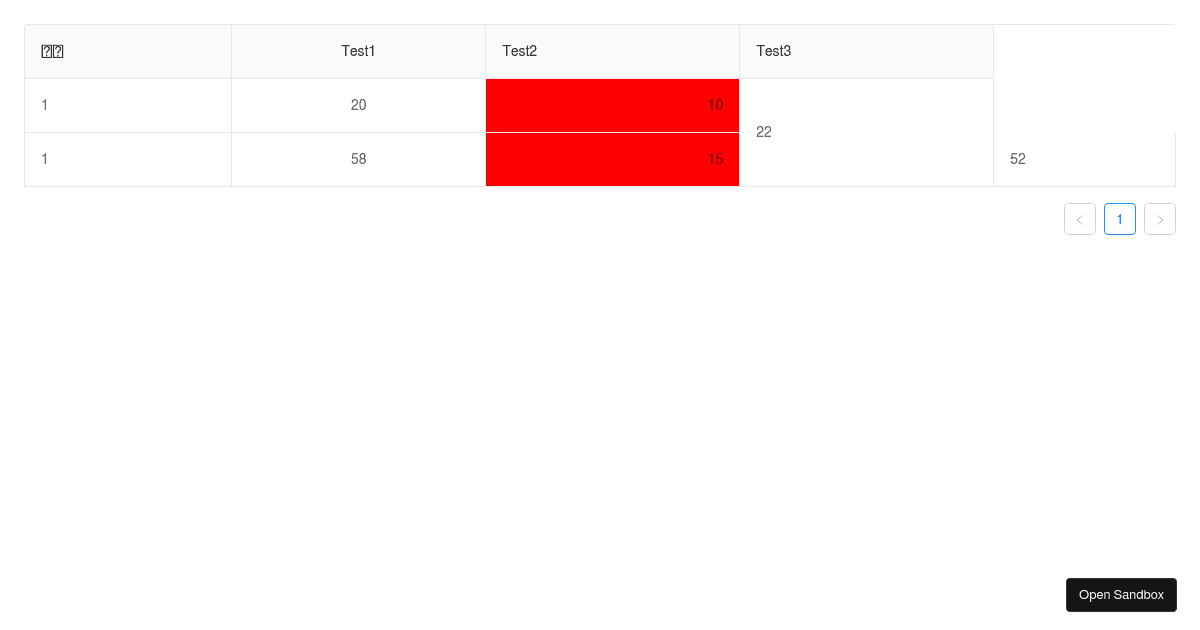Click the cell showing 20

coord(359,105)
